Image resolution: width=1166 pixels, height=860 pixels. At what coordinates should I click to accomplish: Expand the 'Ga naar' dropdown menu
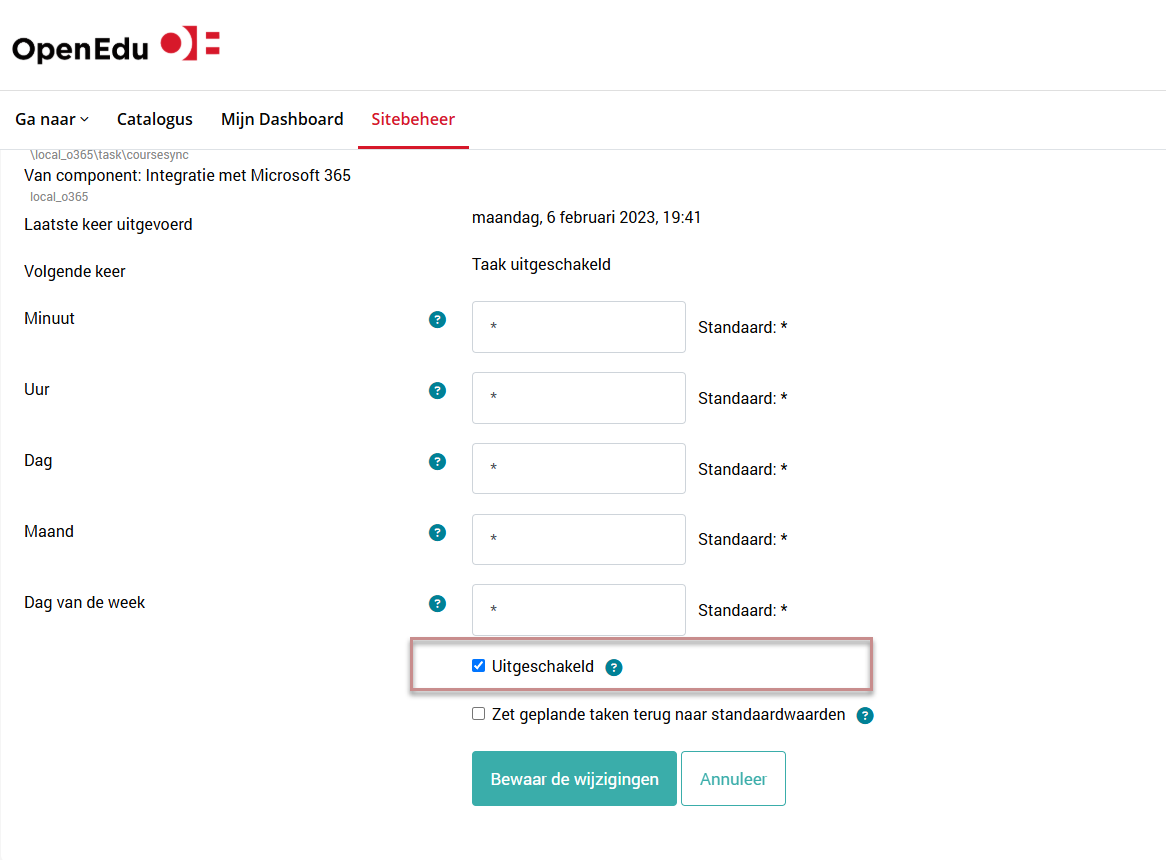tap(52, 119)
